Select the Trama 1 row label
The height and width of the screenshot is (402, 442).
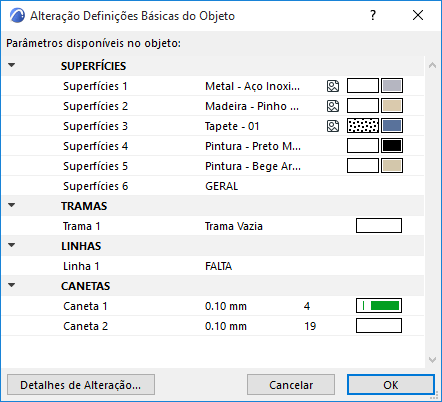(x=82, y=226)
